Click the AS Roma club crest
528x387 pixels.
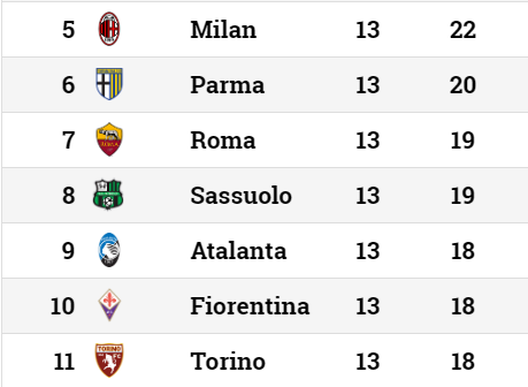pyautogui.click(x=109, y=139)
